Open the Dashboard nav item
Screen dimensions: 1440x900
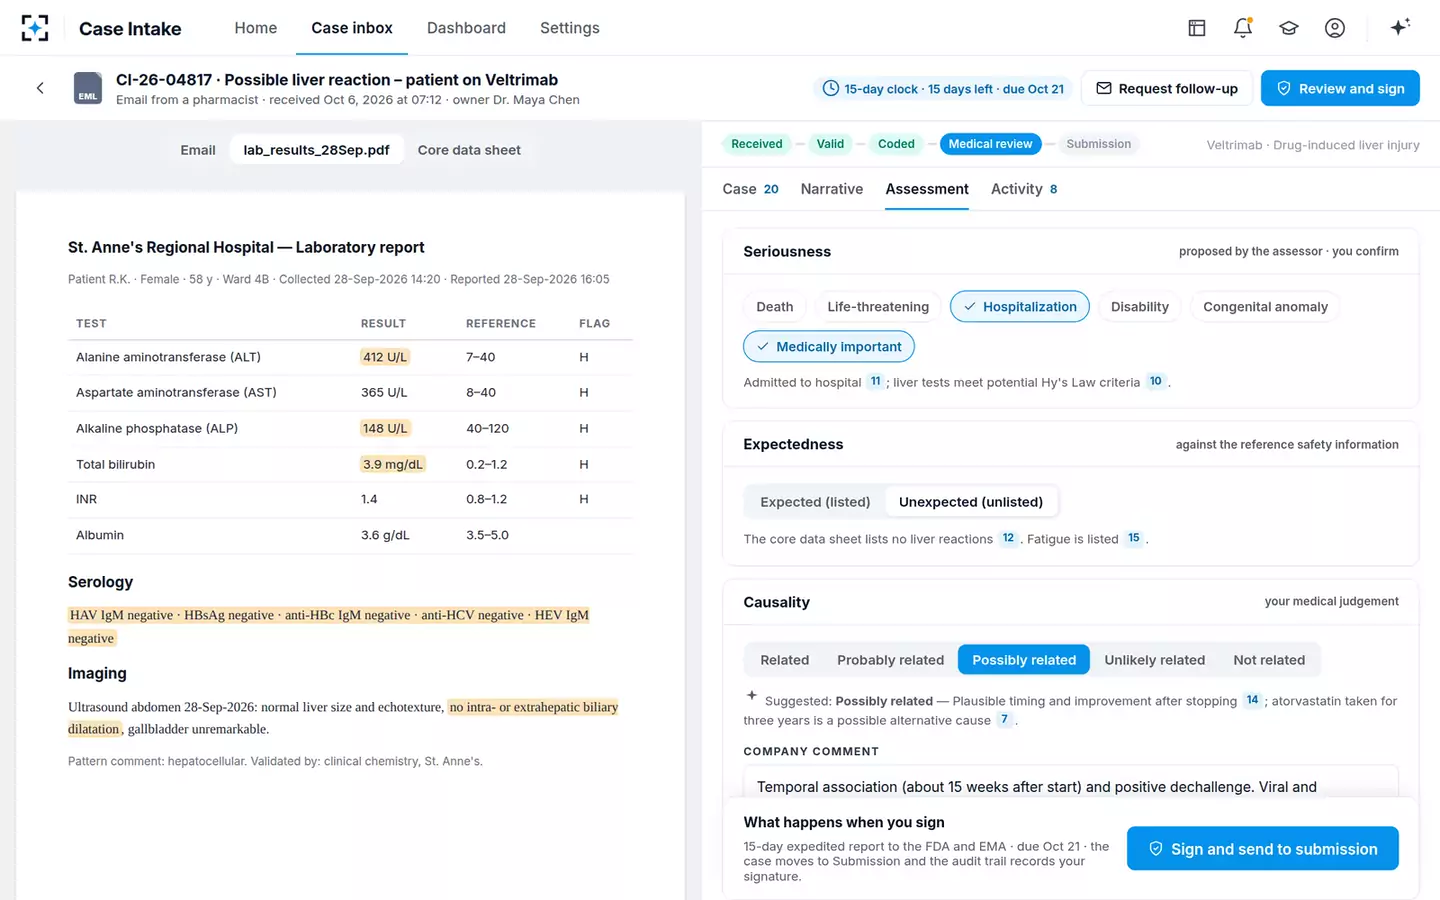pos(466,28)
